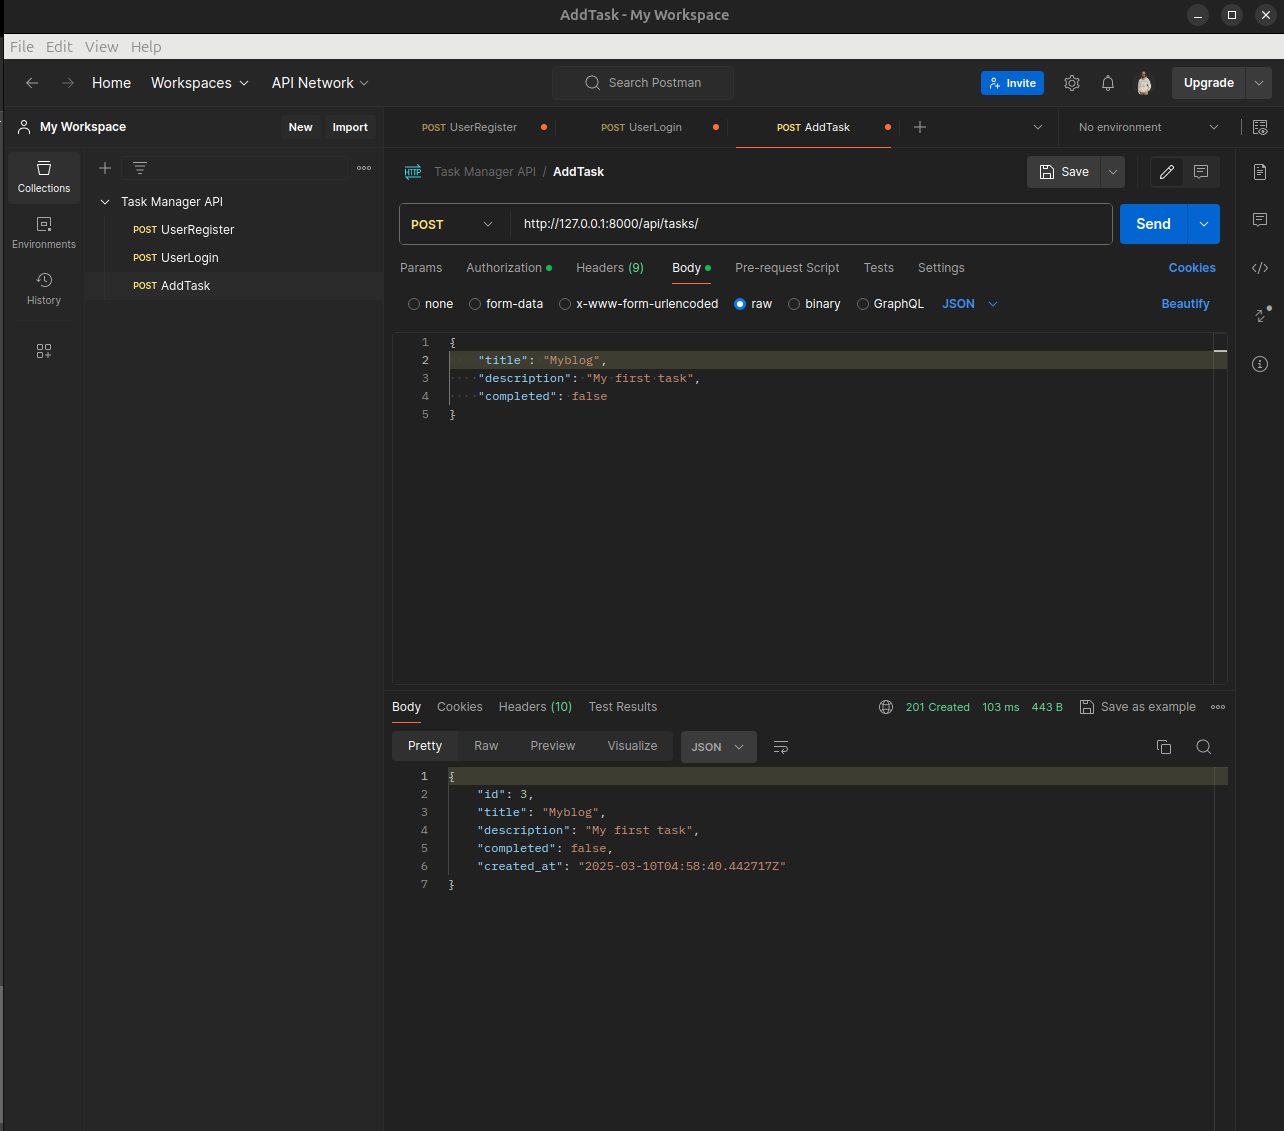The image size is (1284, 1131).
Task: Show the response Raw view
Action: coord(486,746)
